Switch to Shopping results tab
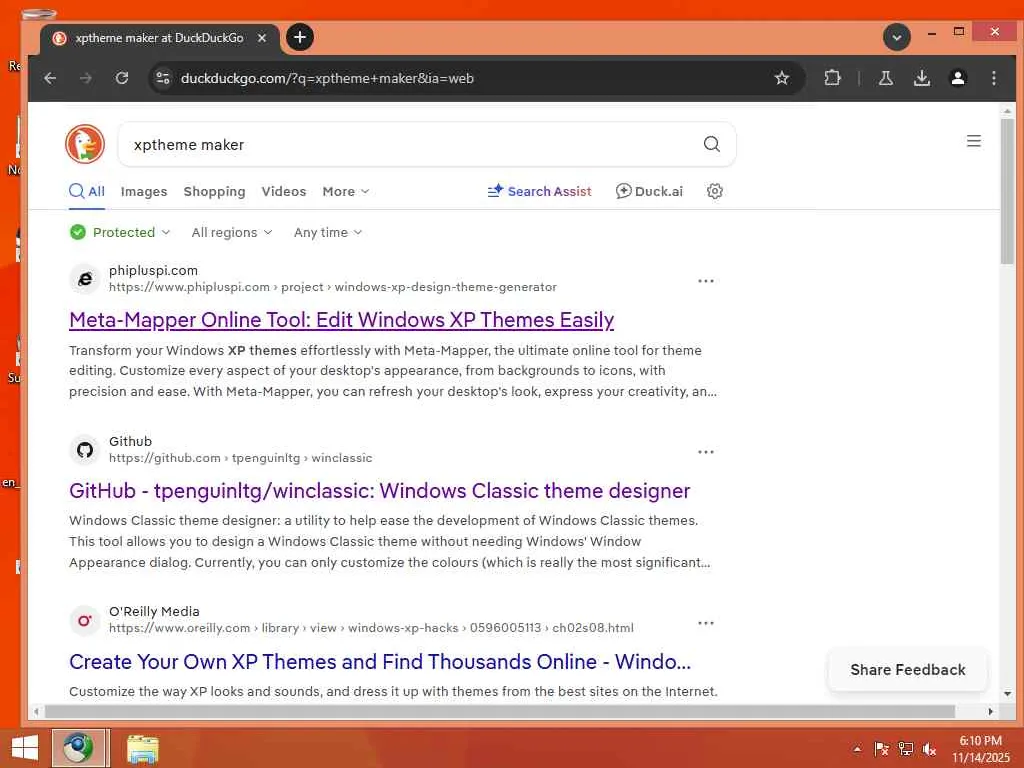The width and height of the screenshot is (1024, 768). coord(214,191)
